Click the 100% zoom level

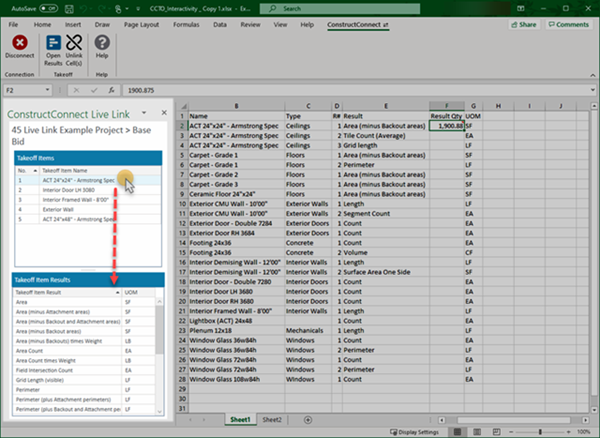584,432
